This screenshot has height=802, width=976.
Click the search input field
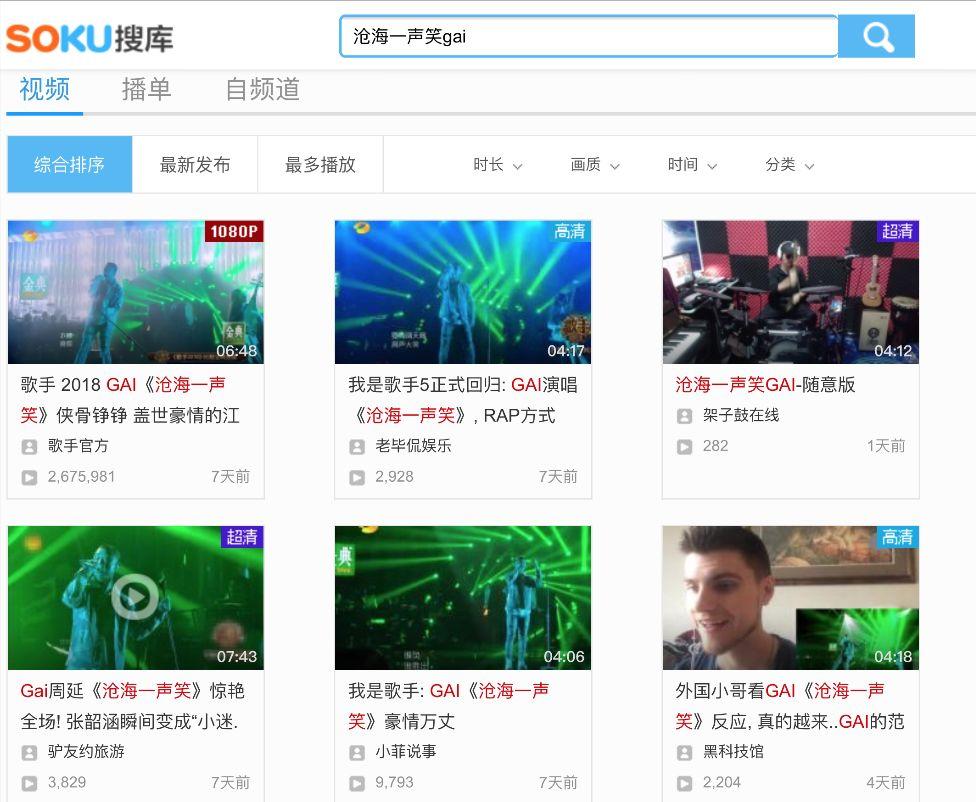[588, 37]
